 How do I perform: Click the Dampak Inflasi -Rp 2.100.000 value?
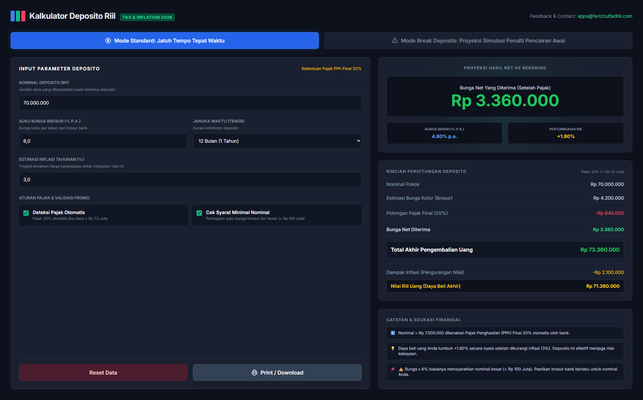[x=608, y=272]
